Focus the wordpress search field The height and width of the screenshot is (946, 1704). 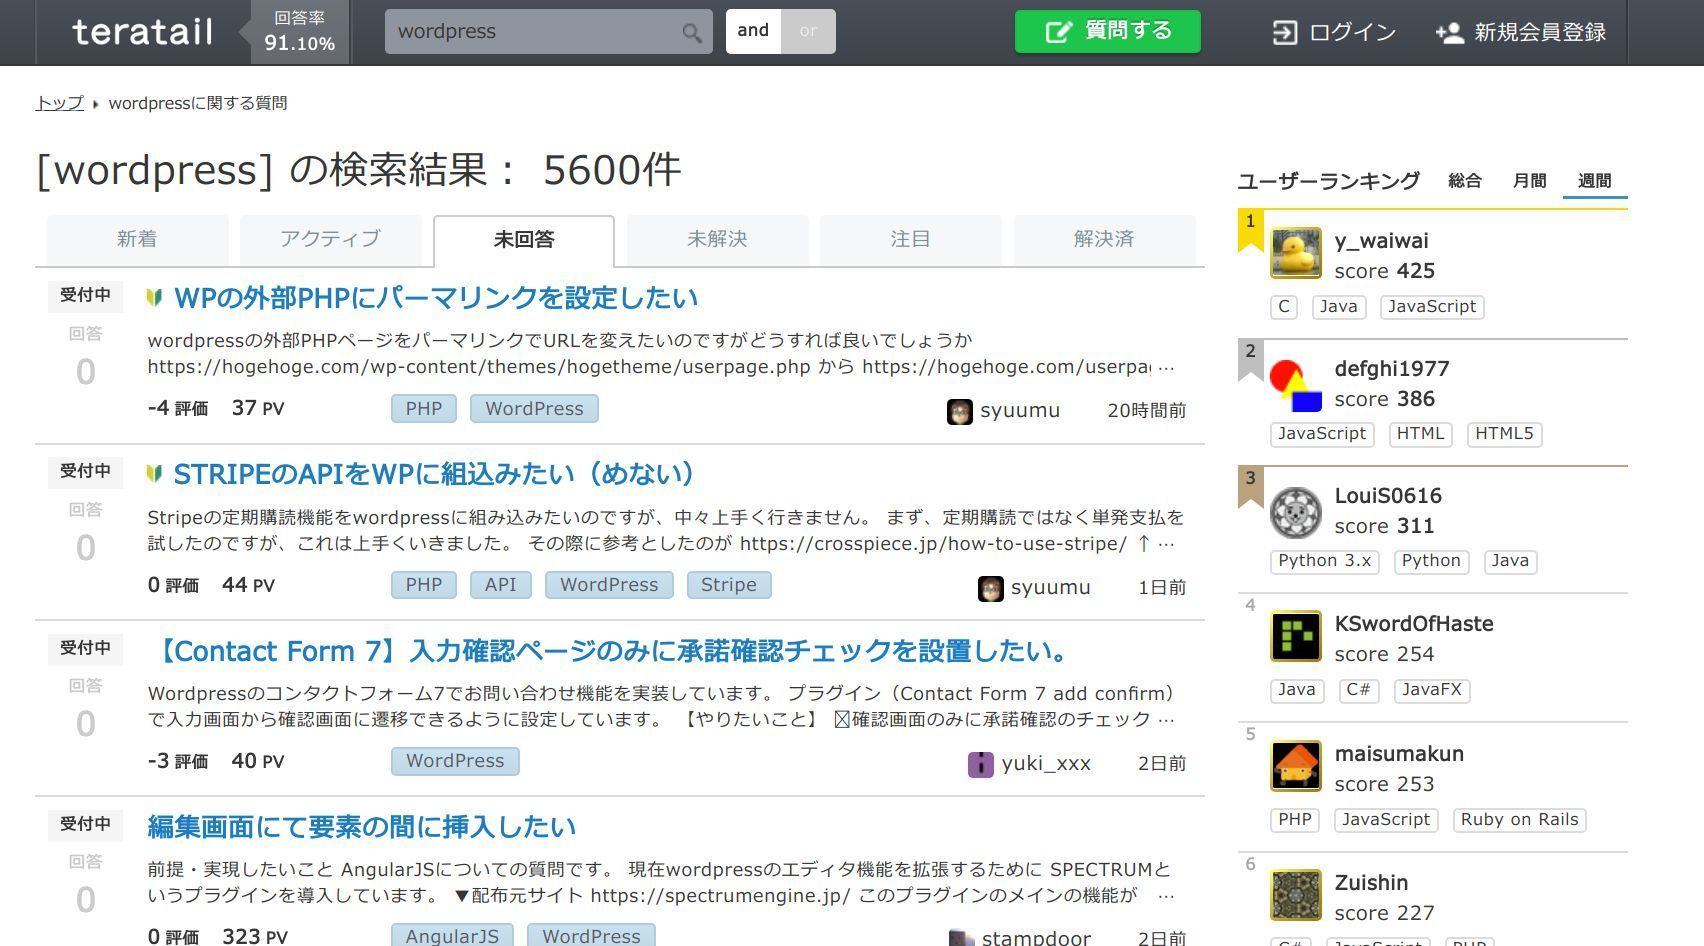(535, 32)
